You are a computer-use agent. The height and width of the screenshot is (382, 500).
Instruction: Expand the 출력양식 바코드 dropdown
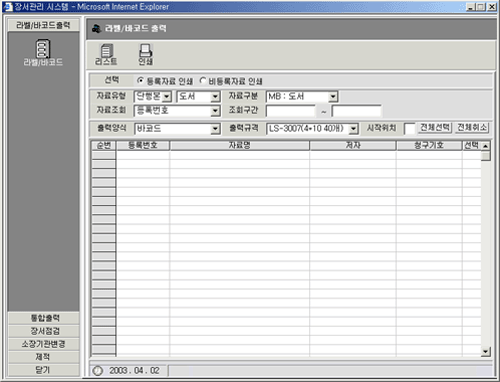215,129
